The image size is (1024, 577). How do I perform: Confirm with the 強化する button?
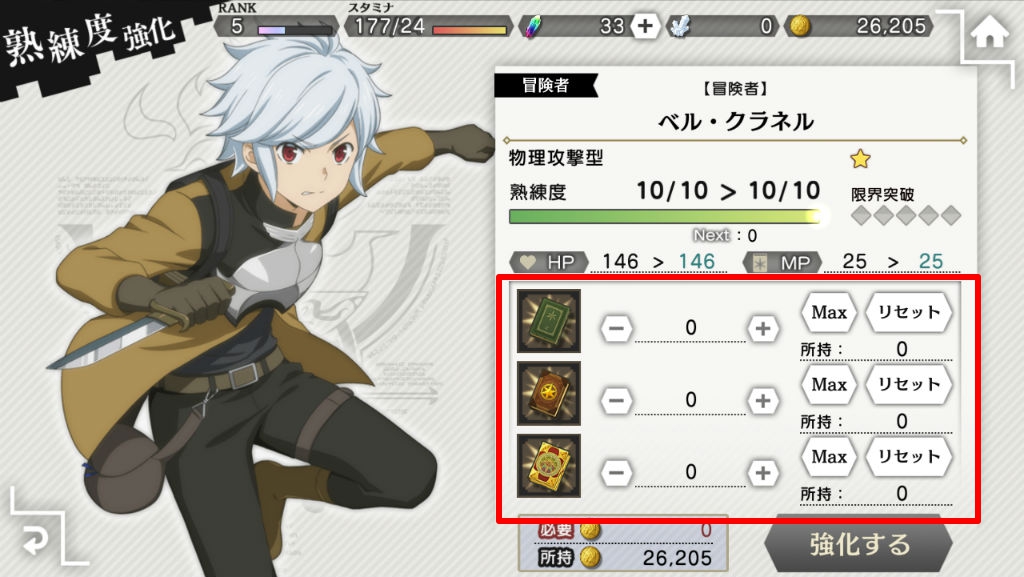pyautogui.click(x=858, y=544)
